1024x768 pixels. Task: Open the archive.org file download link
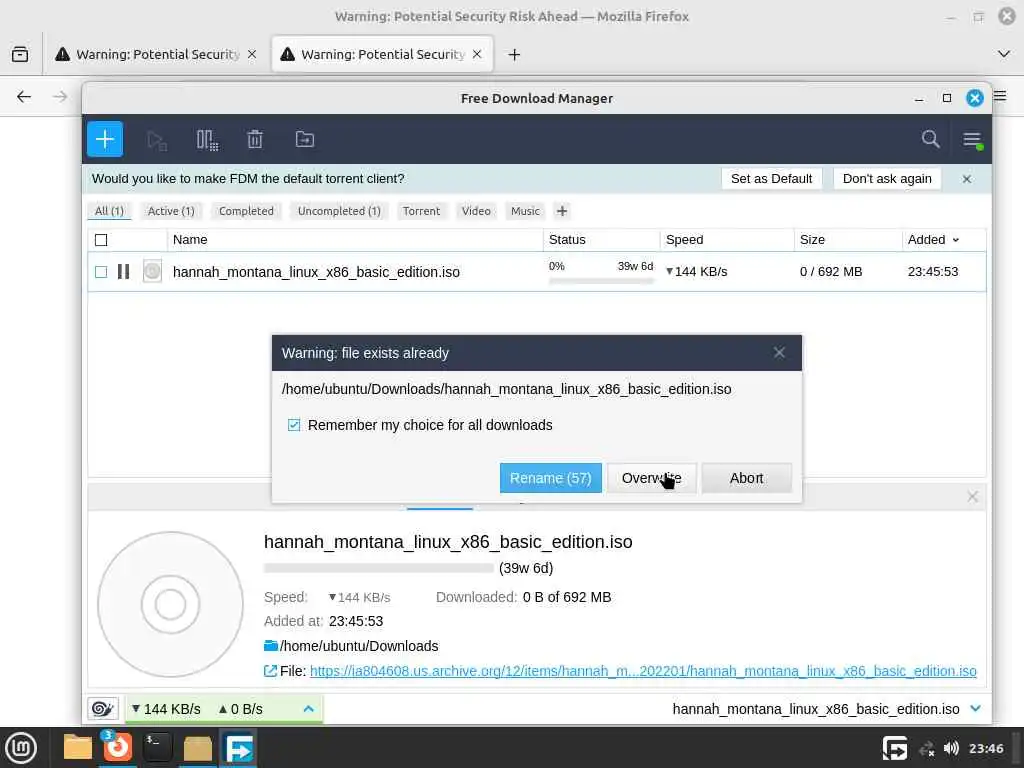click(x=643, y=671)
